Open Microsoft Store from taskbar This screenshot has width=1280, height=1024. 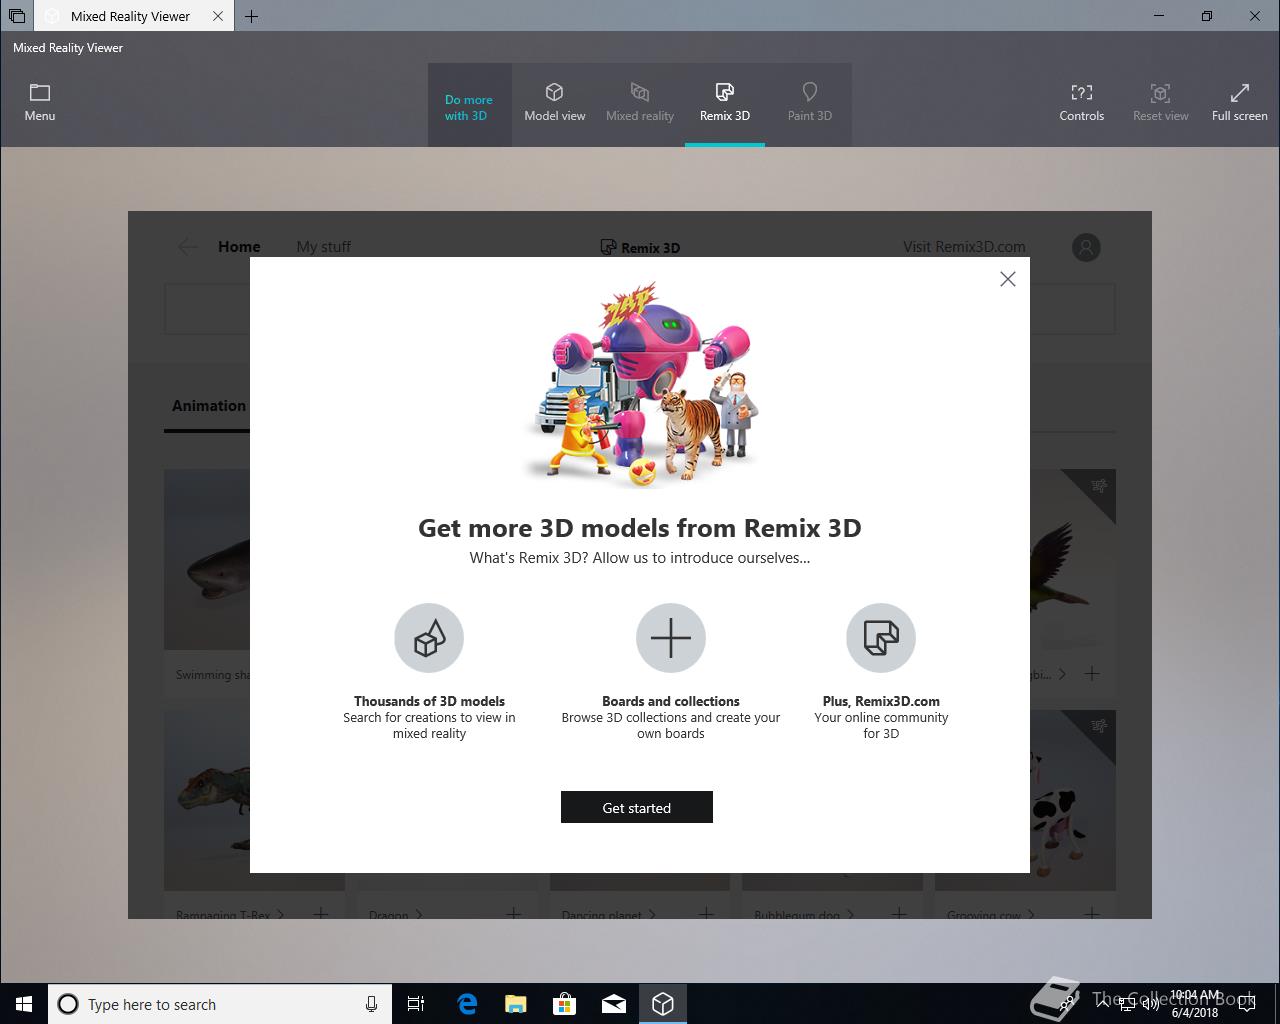pos(565,1004)
